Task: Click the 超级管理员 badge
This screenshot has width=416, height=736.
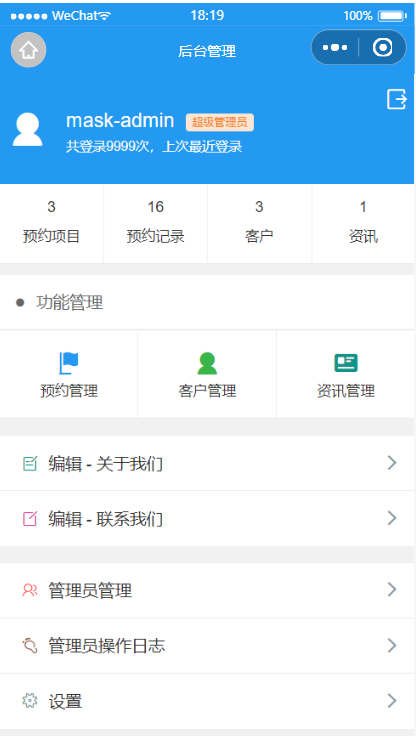Action: (220, 123)
